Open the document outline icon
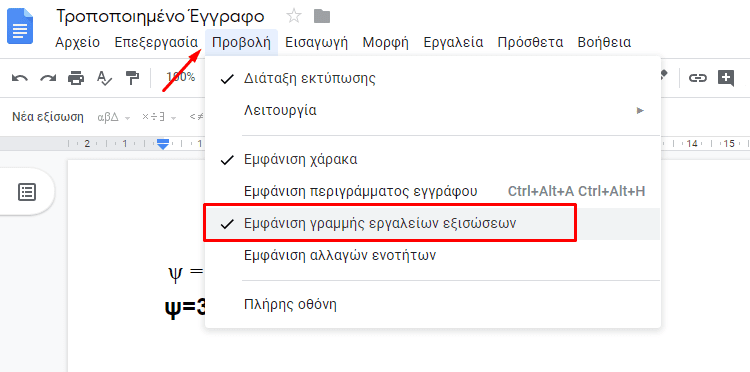Image resolution: width=750 pixels, height=372 pixels. tap(27, 192)
